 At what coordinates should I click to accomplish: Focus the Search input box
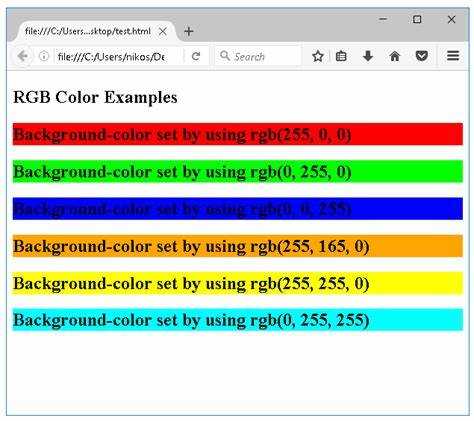[x=258, y=56]
